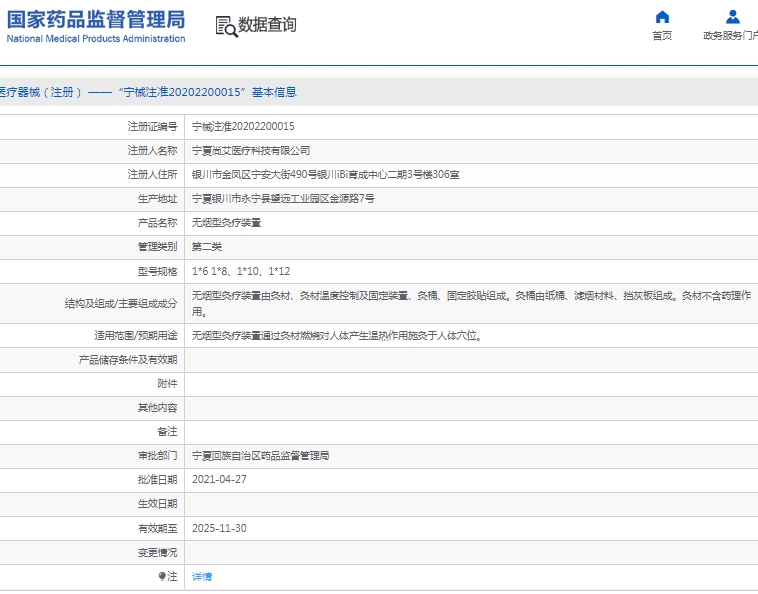Click the expiry date 2025-11-30

(219, 528)
